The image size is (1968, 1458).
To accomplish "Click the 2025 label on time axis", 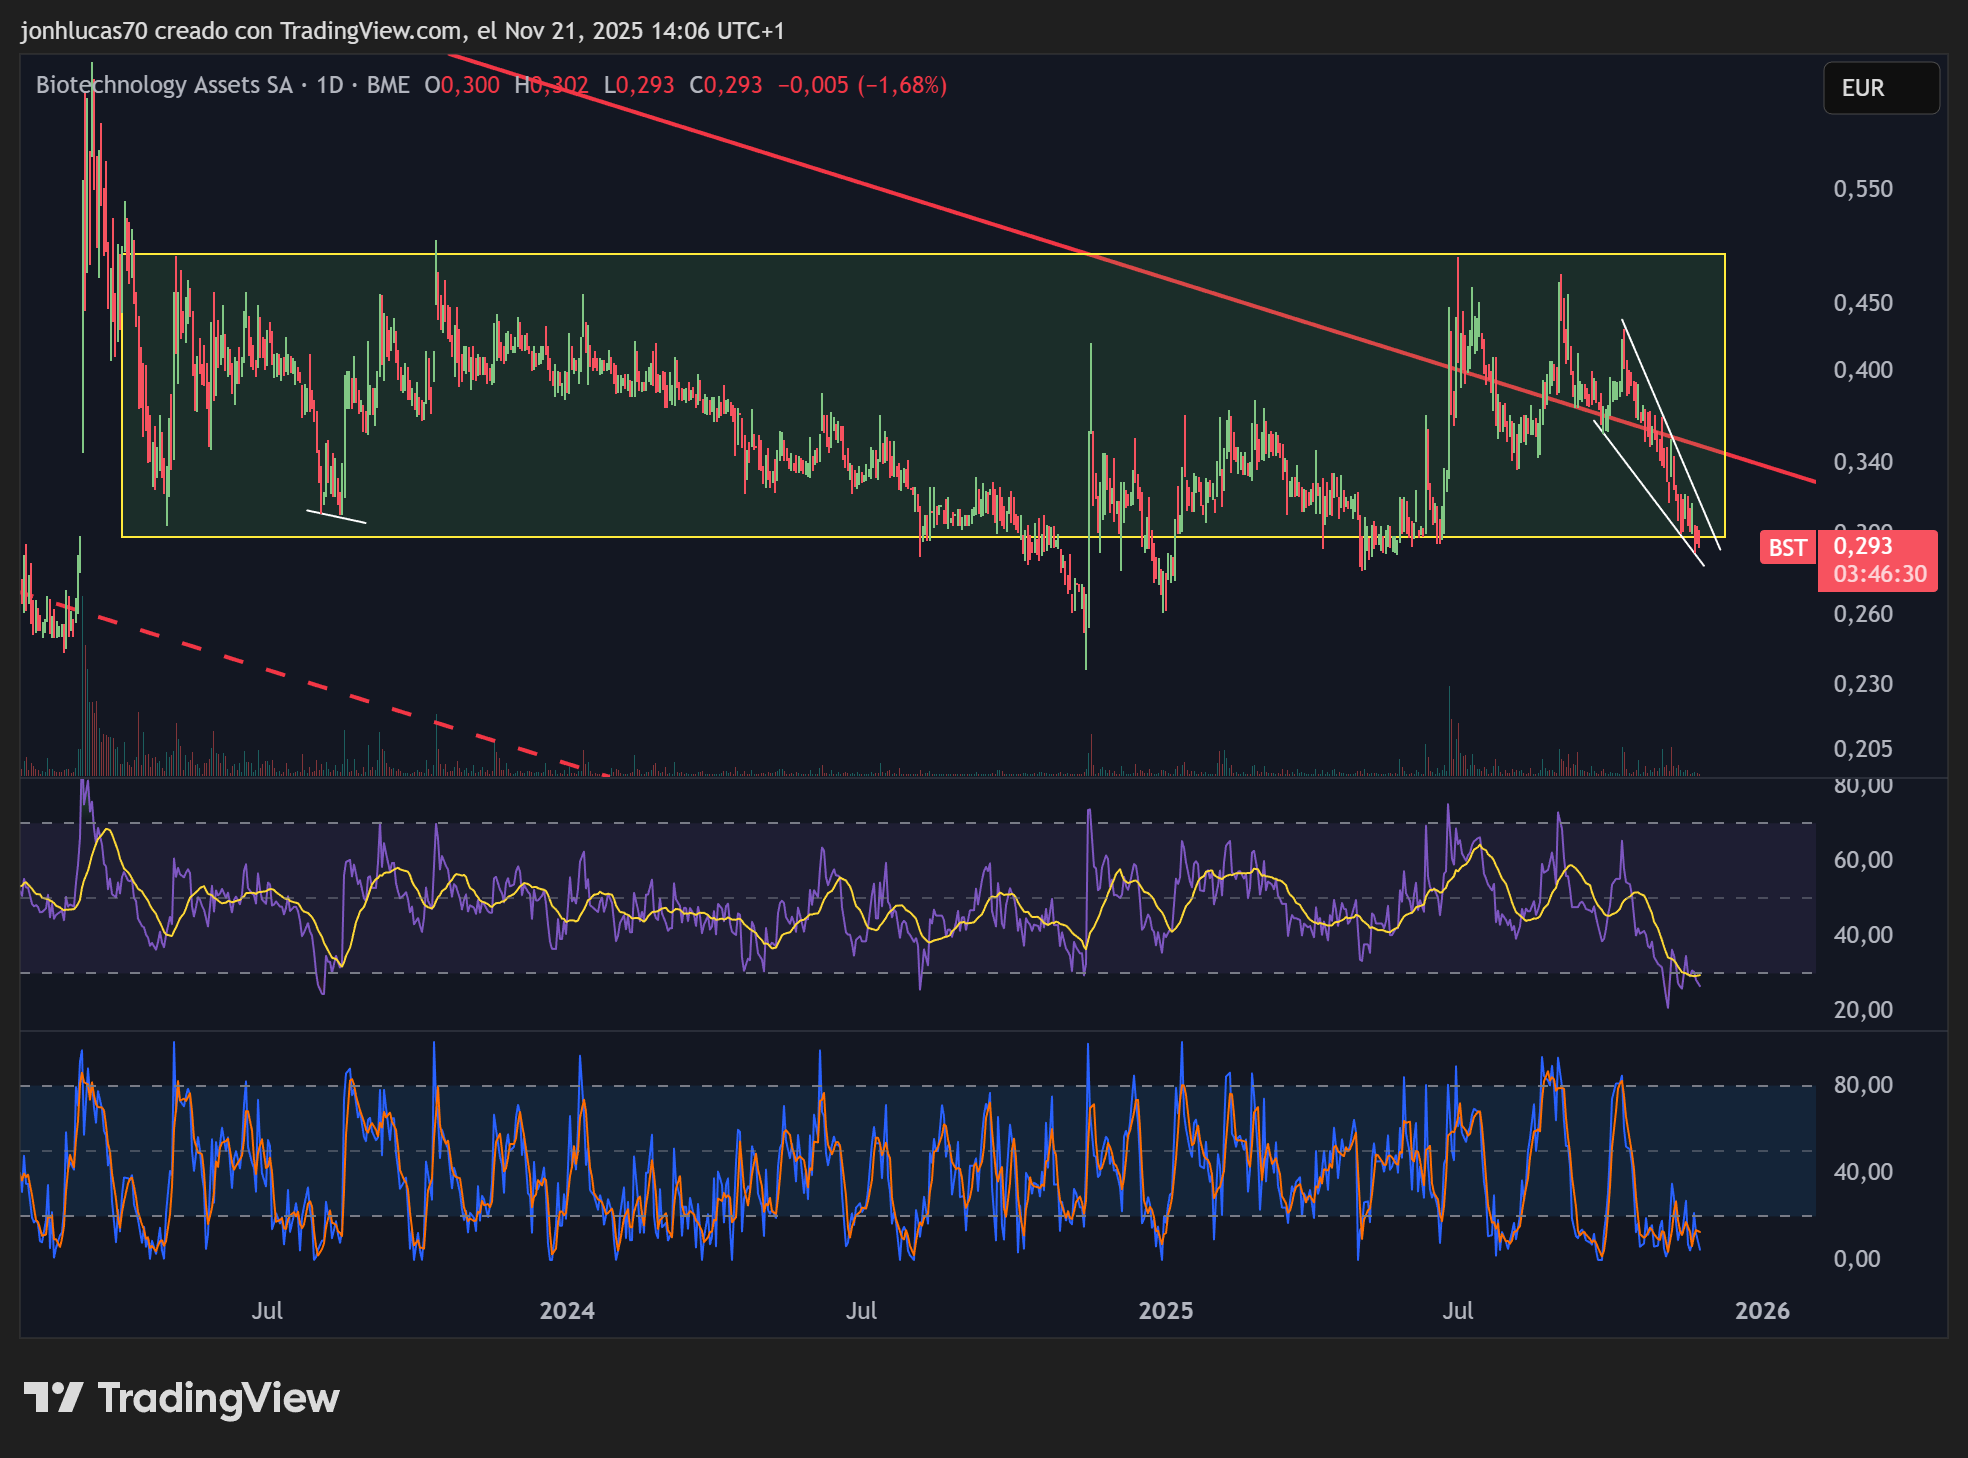I will pyautogui.click(x=1165, y=1311).
